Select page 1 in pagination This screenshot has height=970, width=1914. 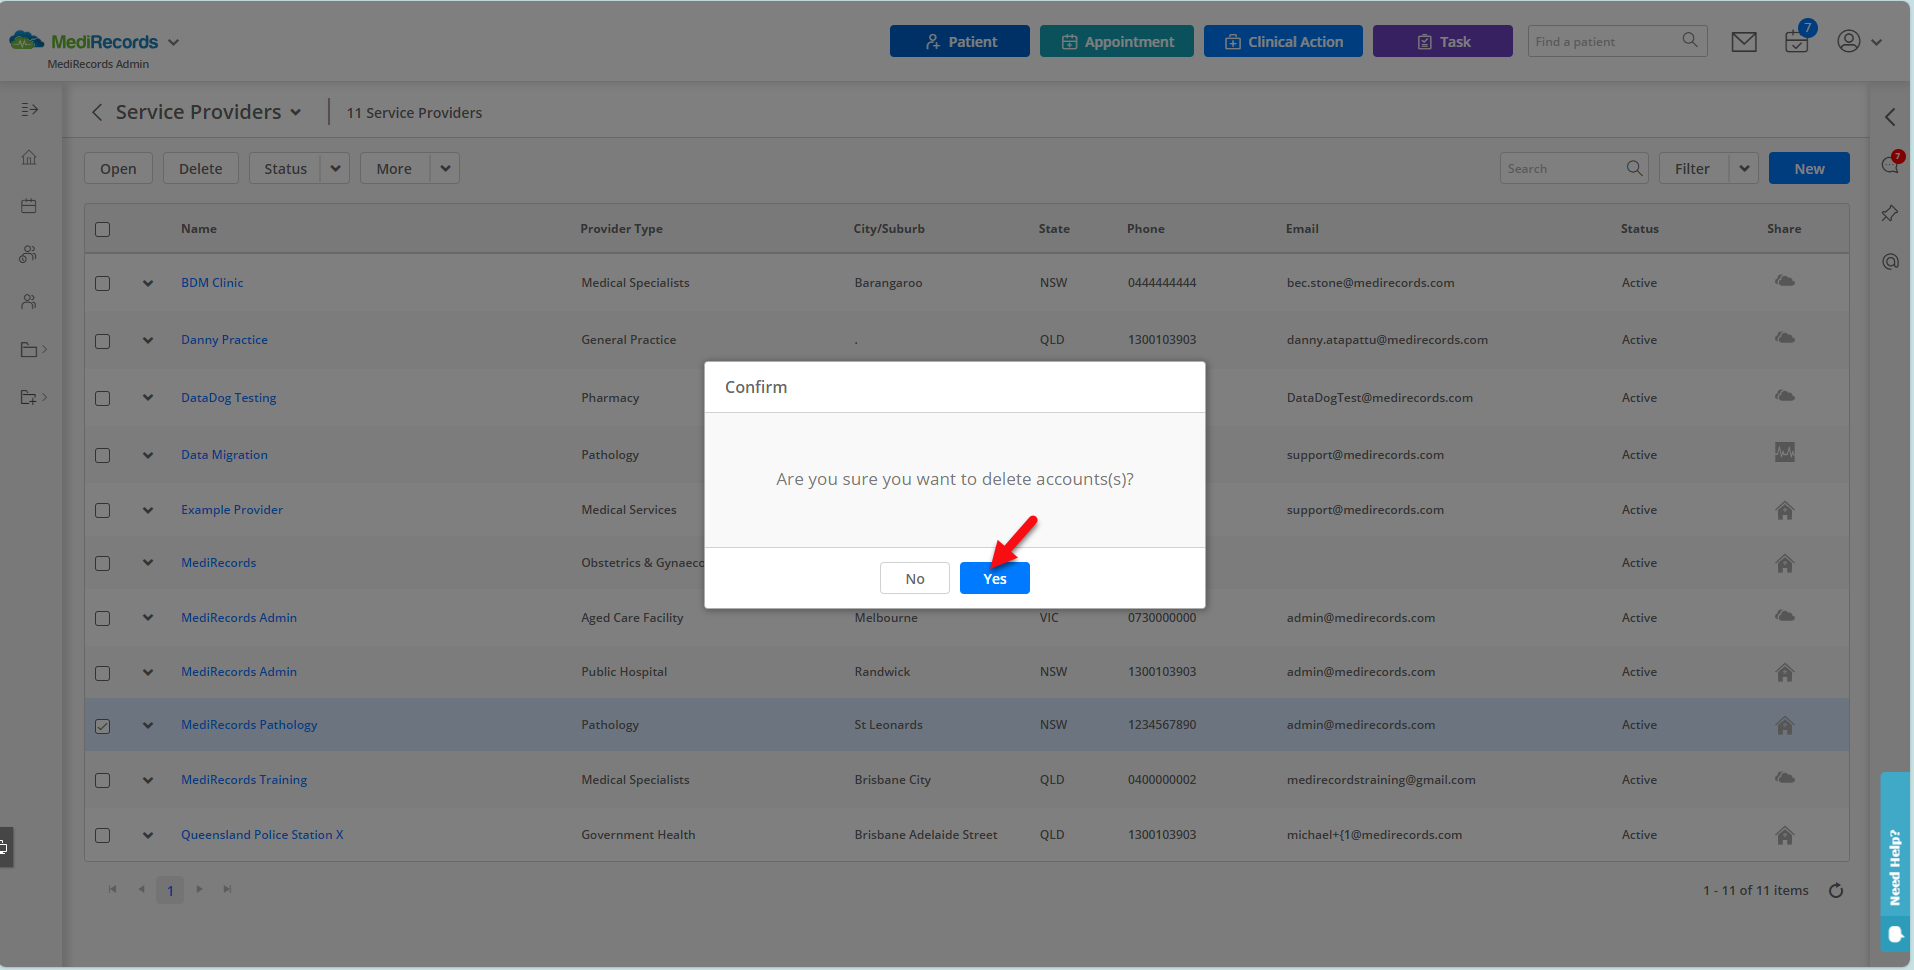pos(170,890)
